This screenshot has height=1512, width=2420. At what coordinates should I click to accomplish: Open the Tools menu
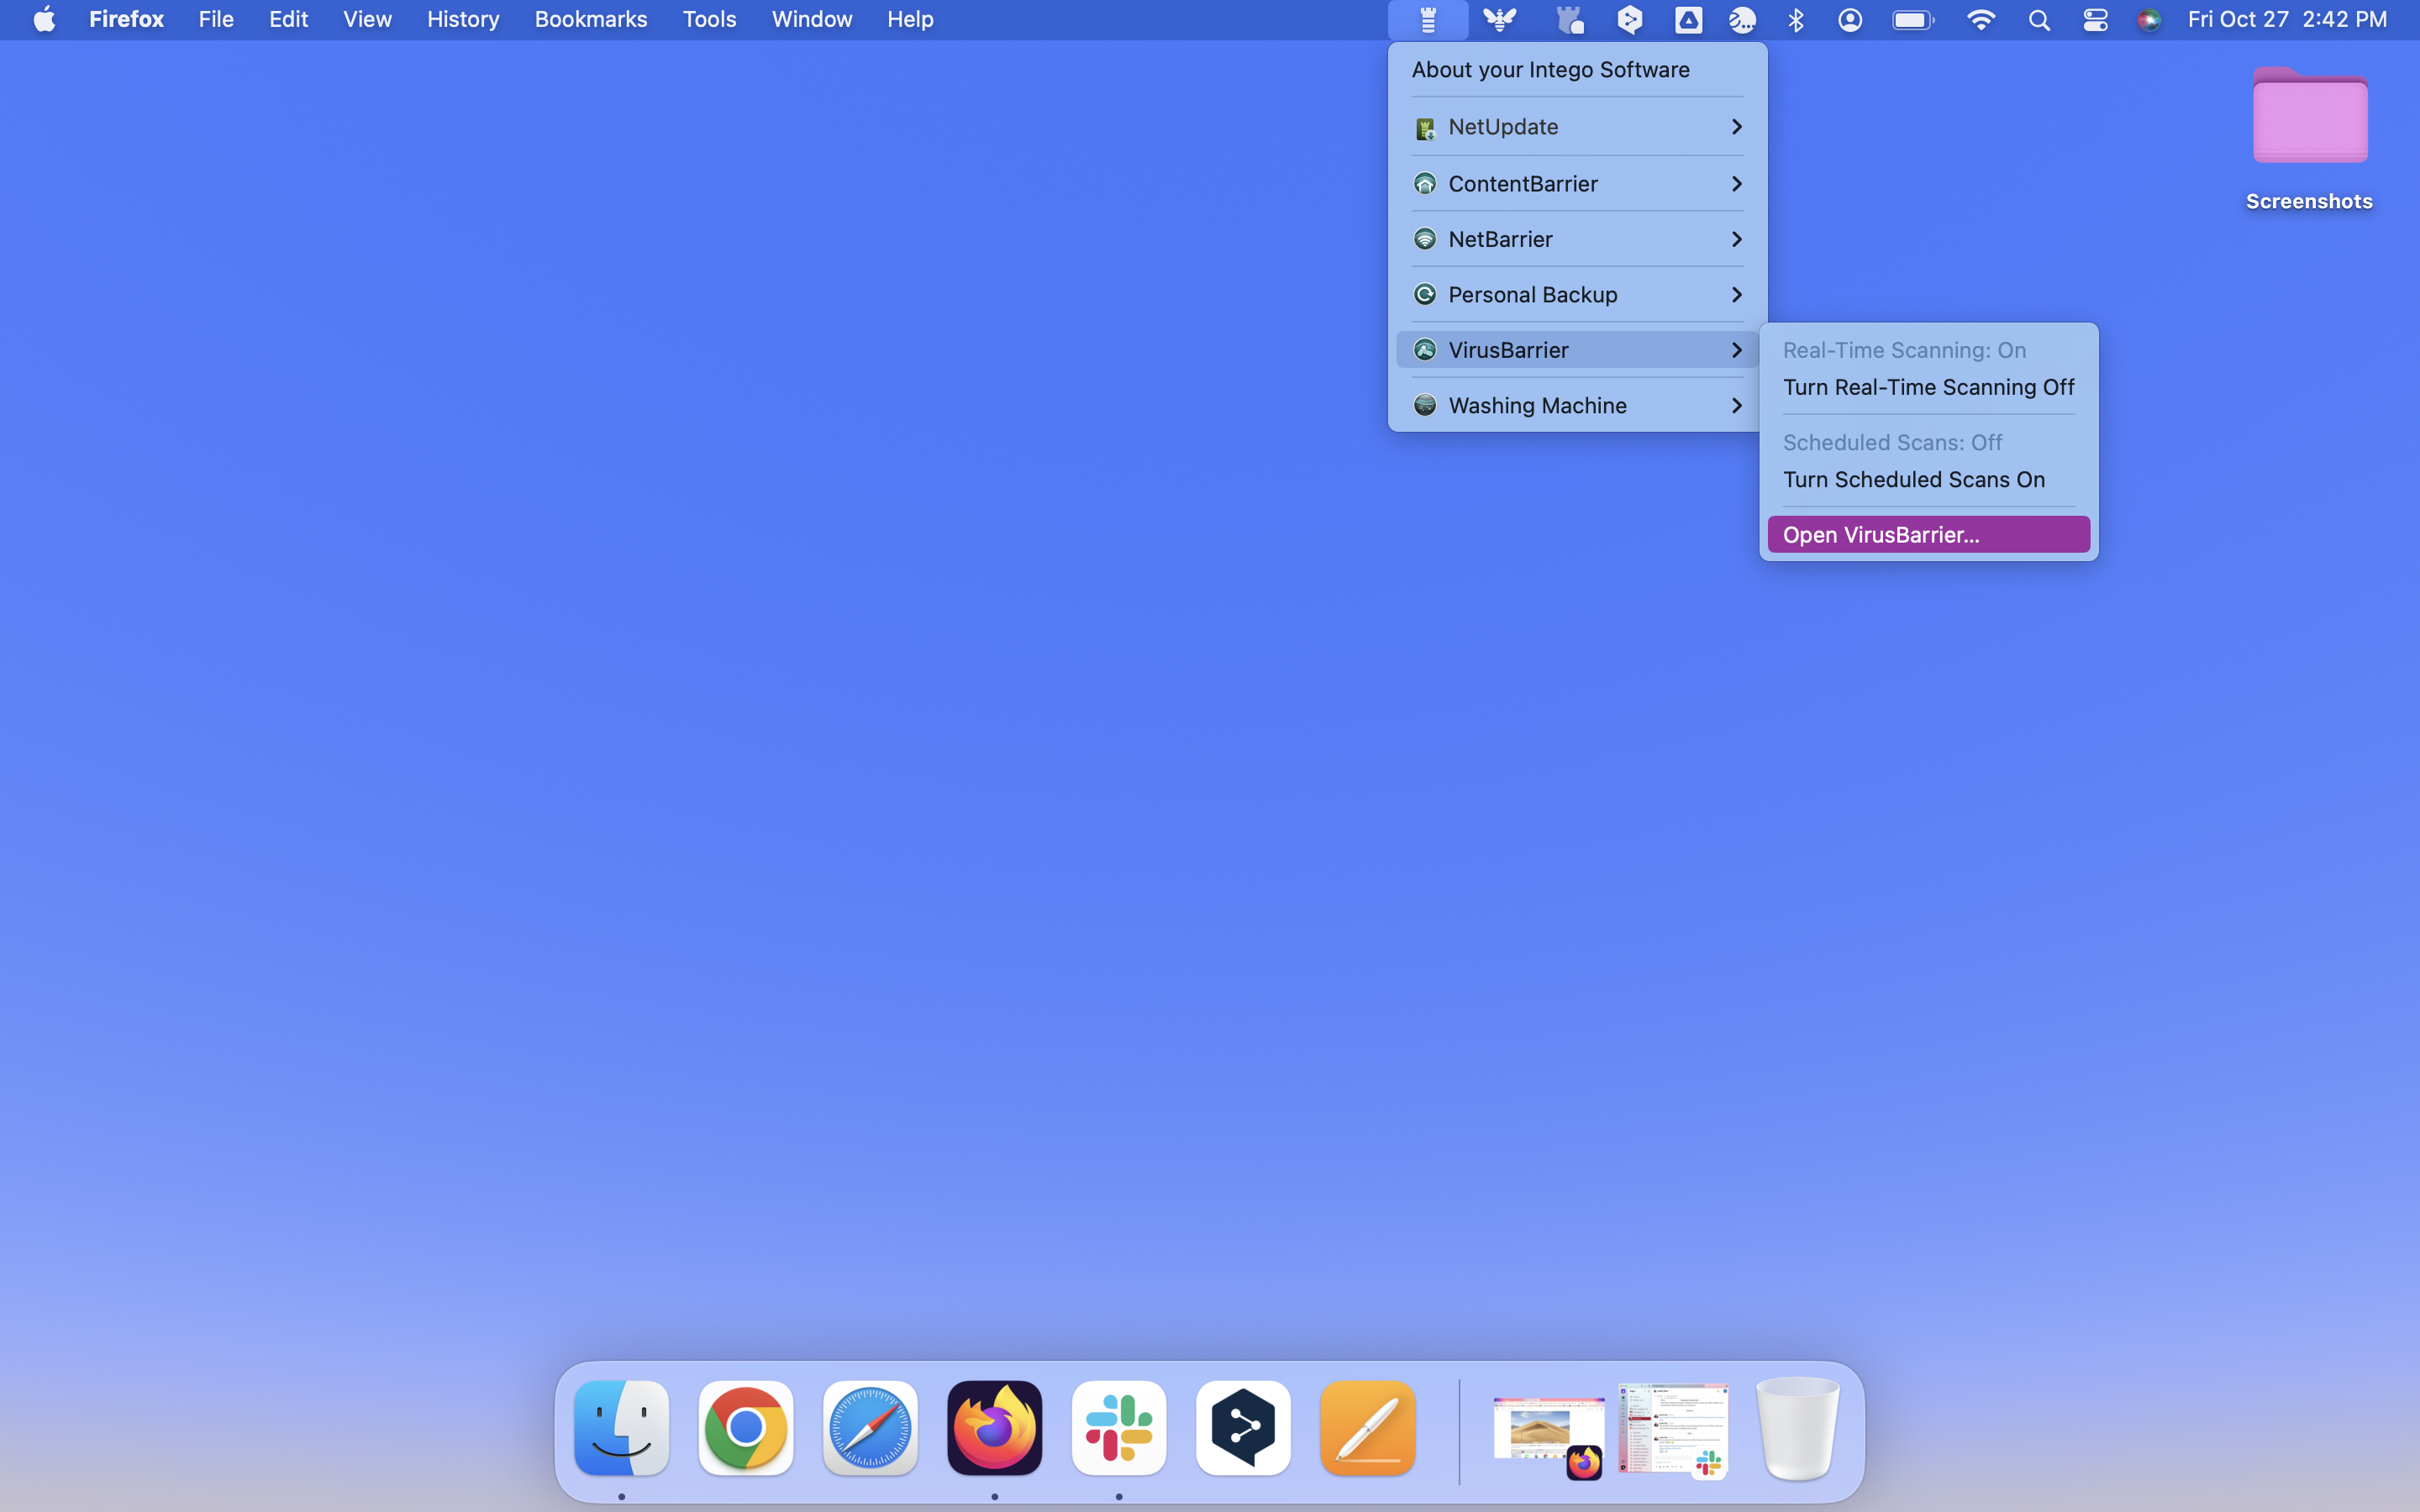(x=709, y=19)
